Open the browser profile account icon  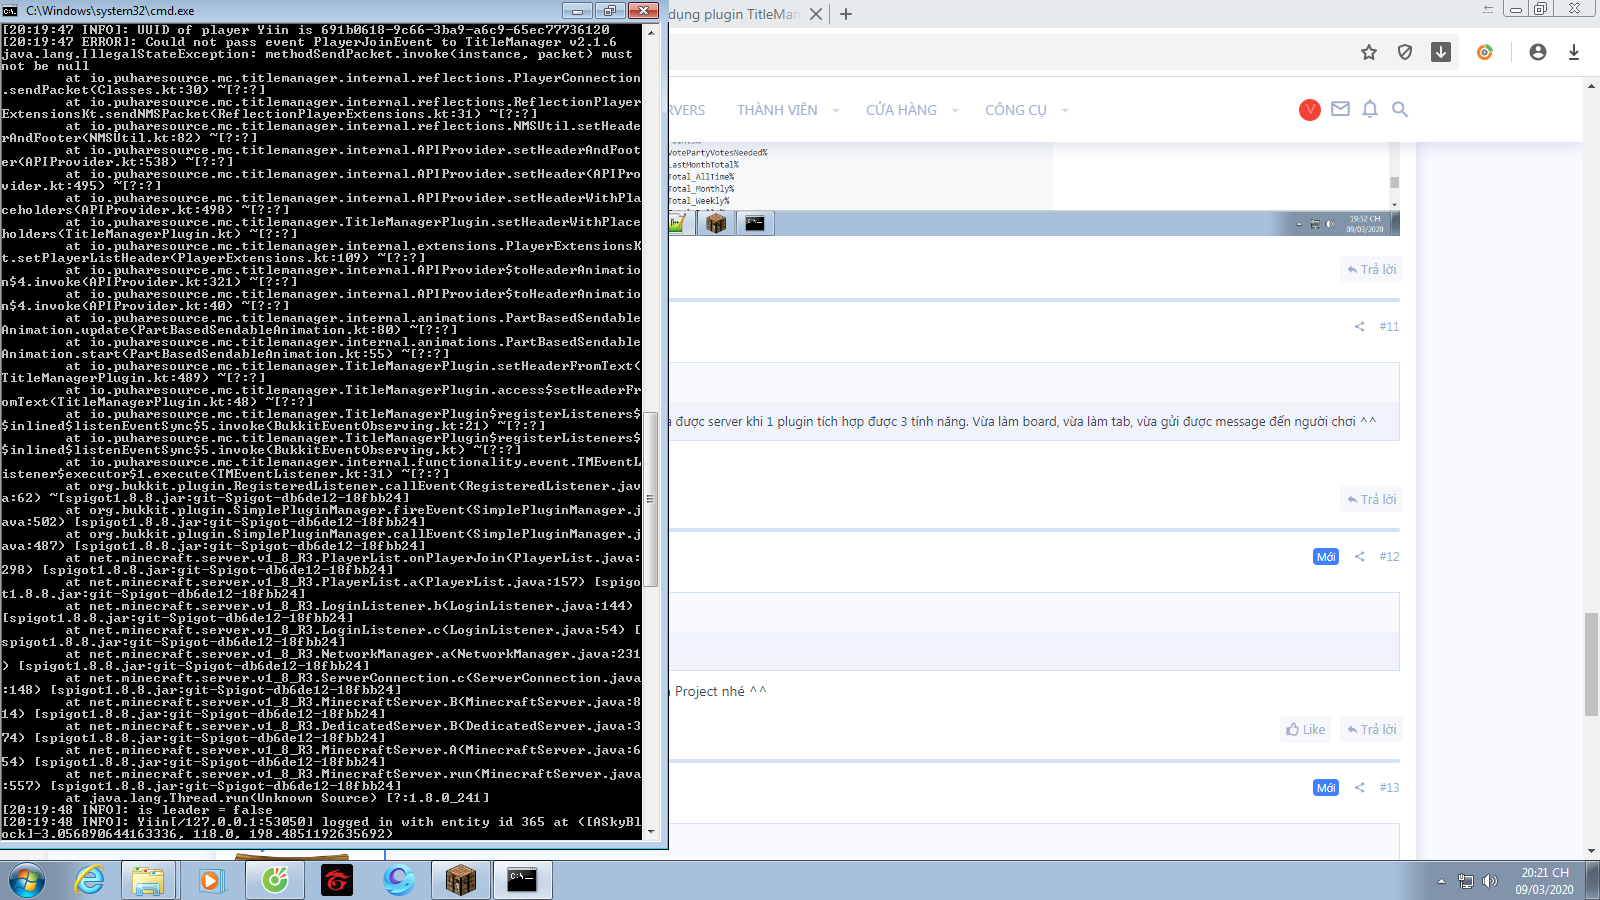click(1538, 52)
